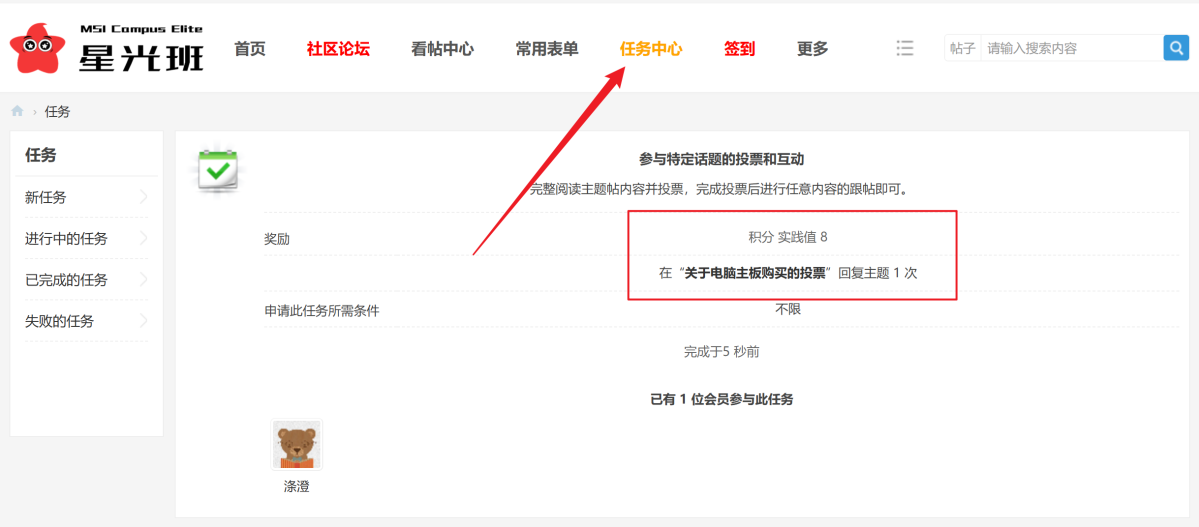The height and width of the screenshot is (527, 1199).
Task: Go to the 首页 navigation tab
Action: click(250, 49)
